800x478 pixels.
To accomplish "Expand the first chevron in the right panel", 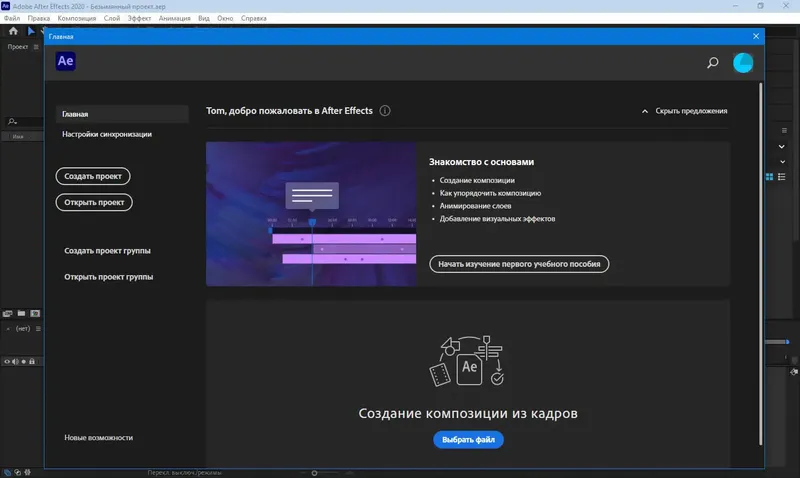I will [782, 146].
